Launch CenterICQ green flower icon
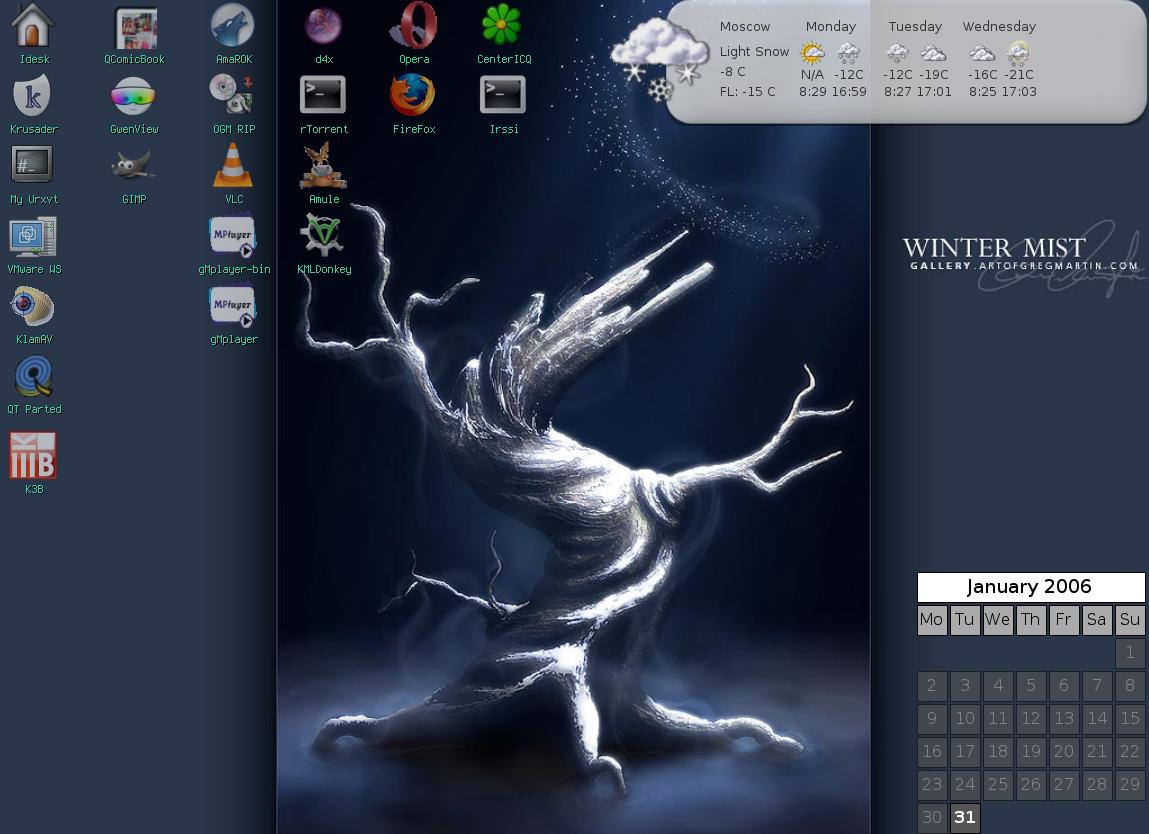1149x834 pixels. pos(502,24)
